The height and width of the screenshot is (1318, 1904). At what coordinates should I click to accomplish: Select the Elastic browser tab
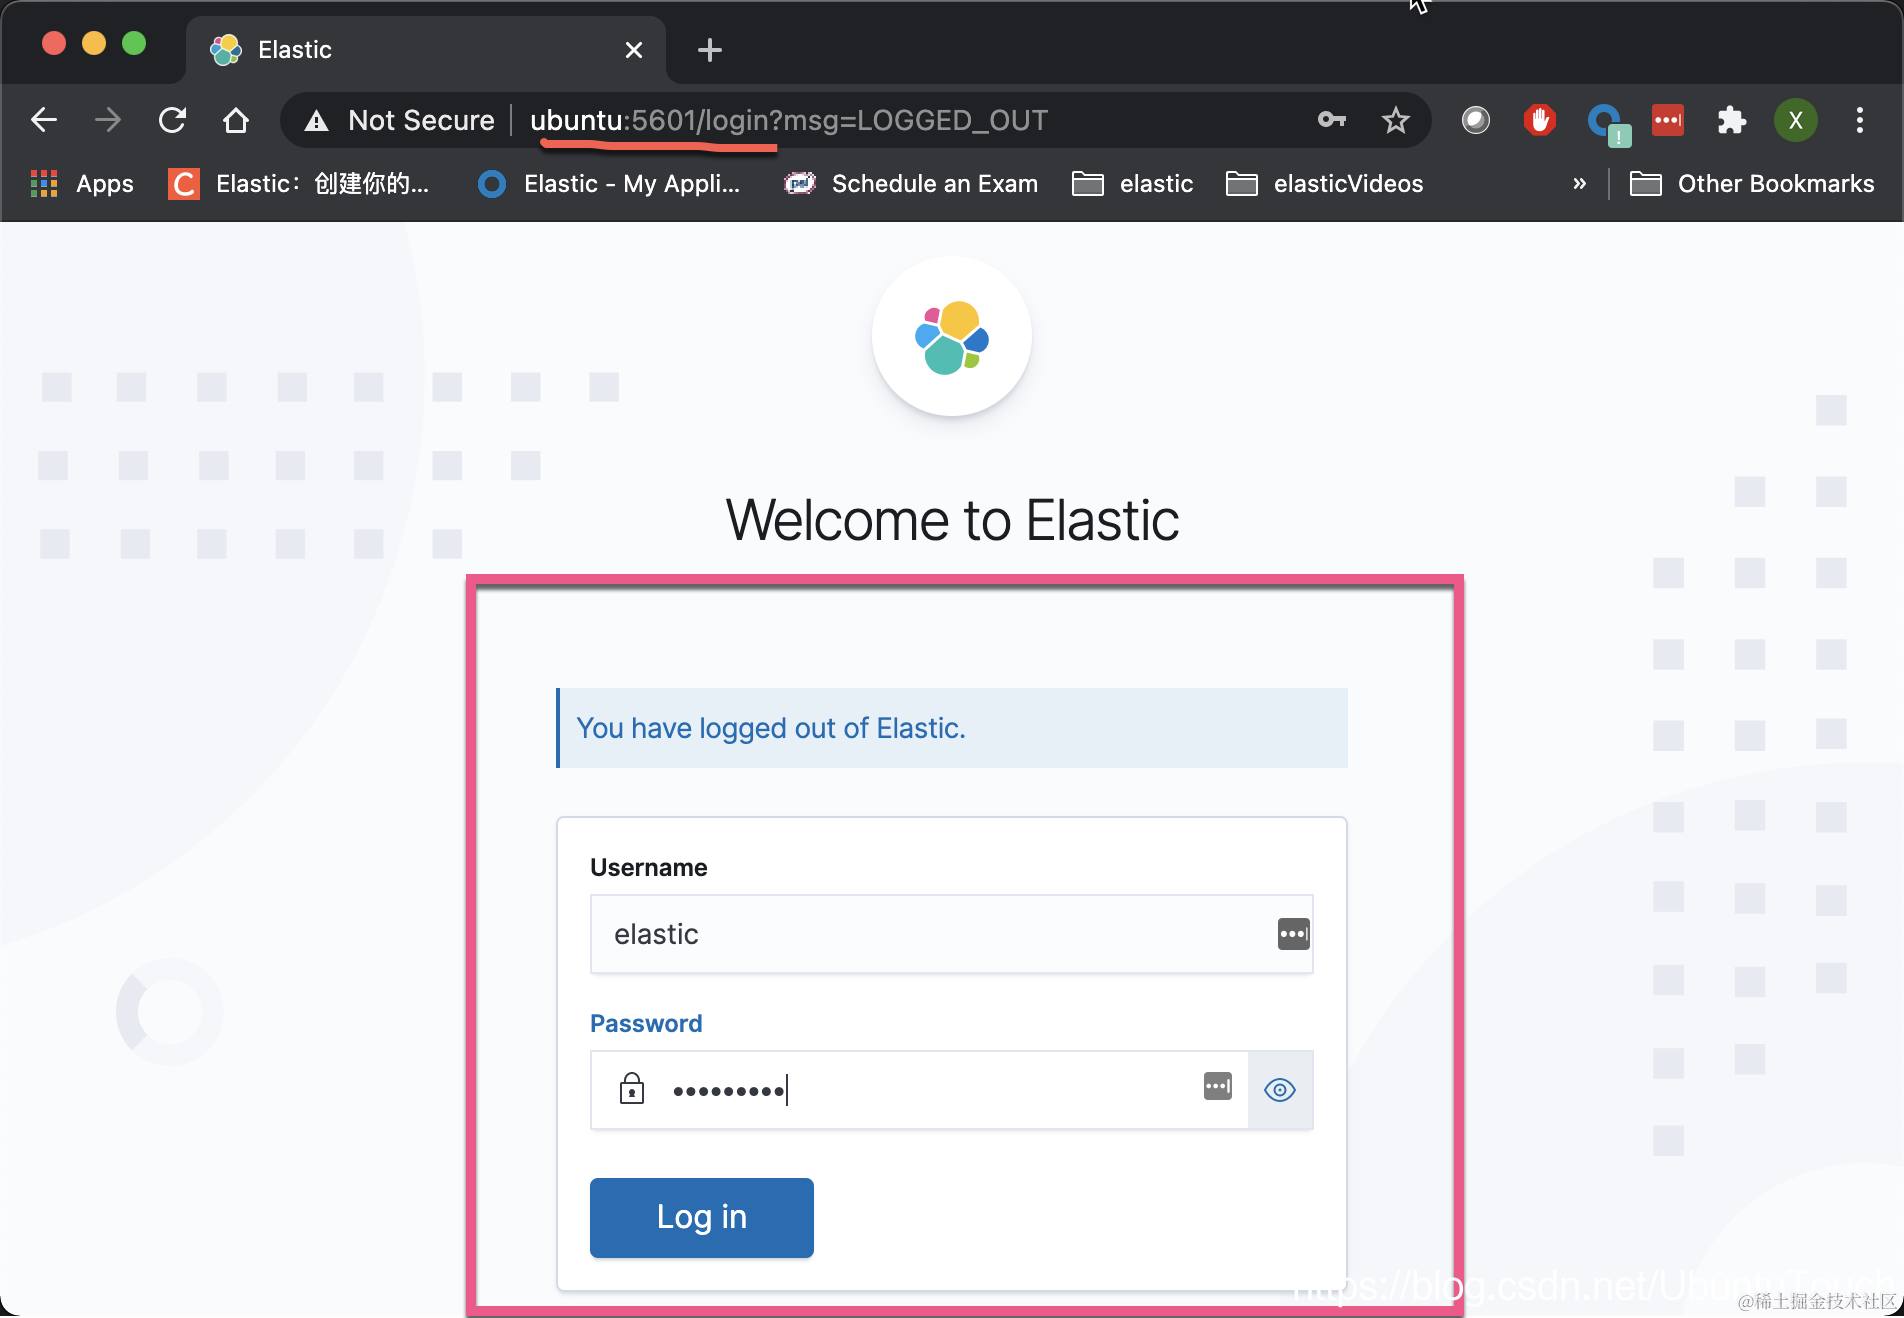click(x=425, y=50)
